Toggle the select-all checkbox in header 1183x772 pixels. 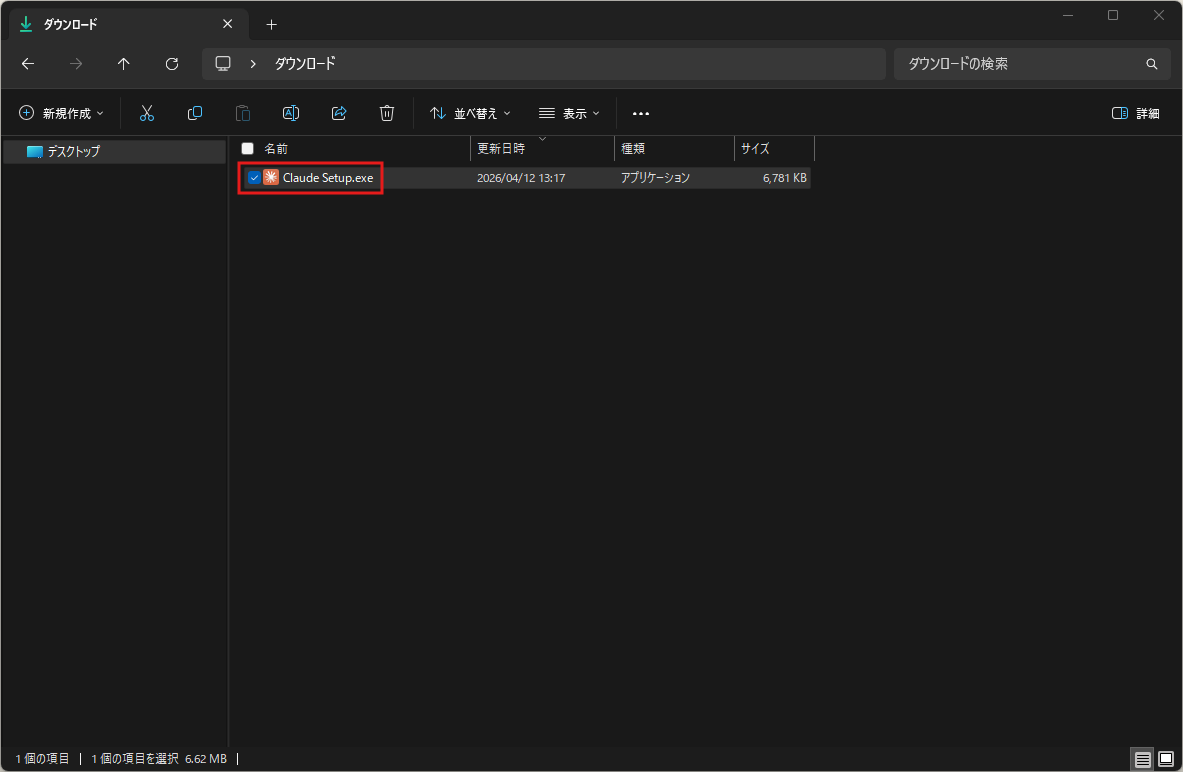248,148
